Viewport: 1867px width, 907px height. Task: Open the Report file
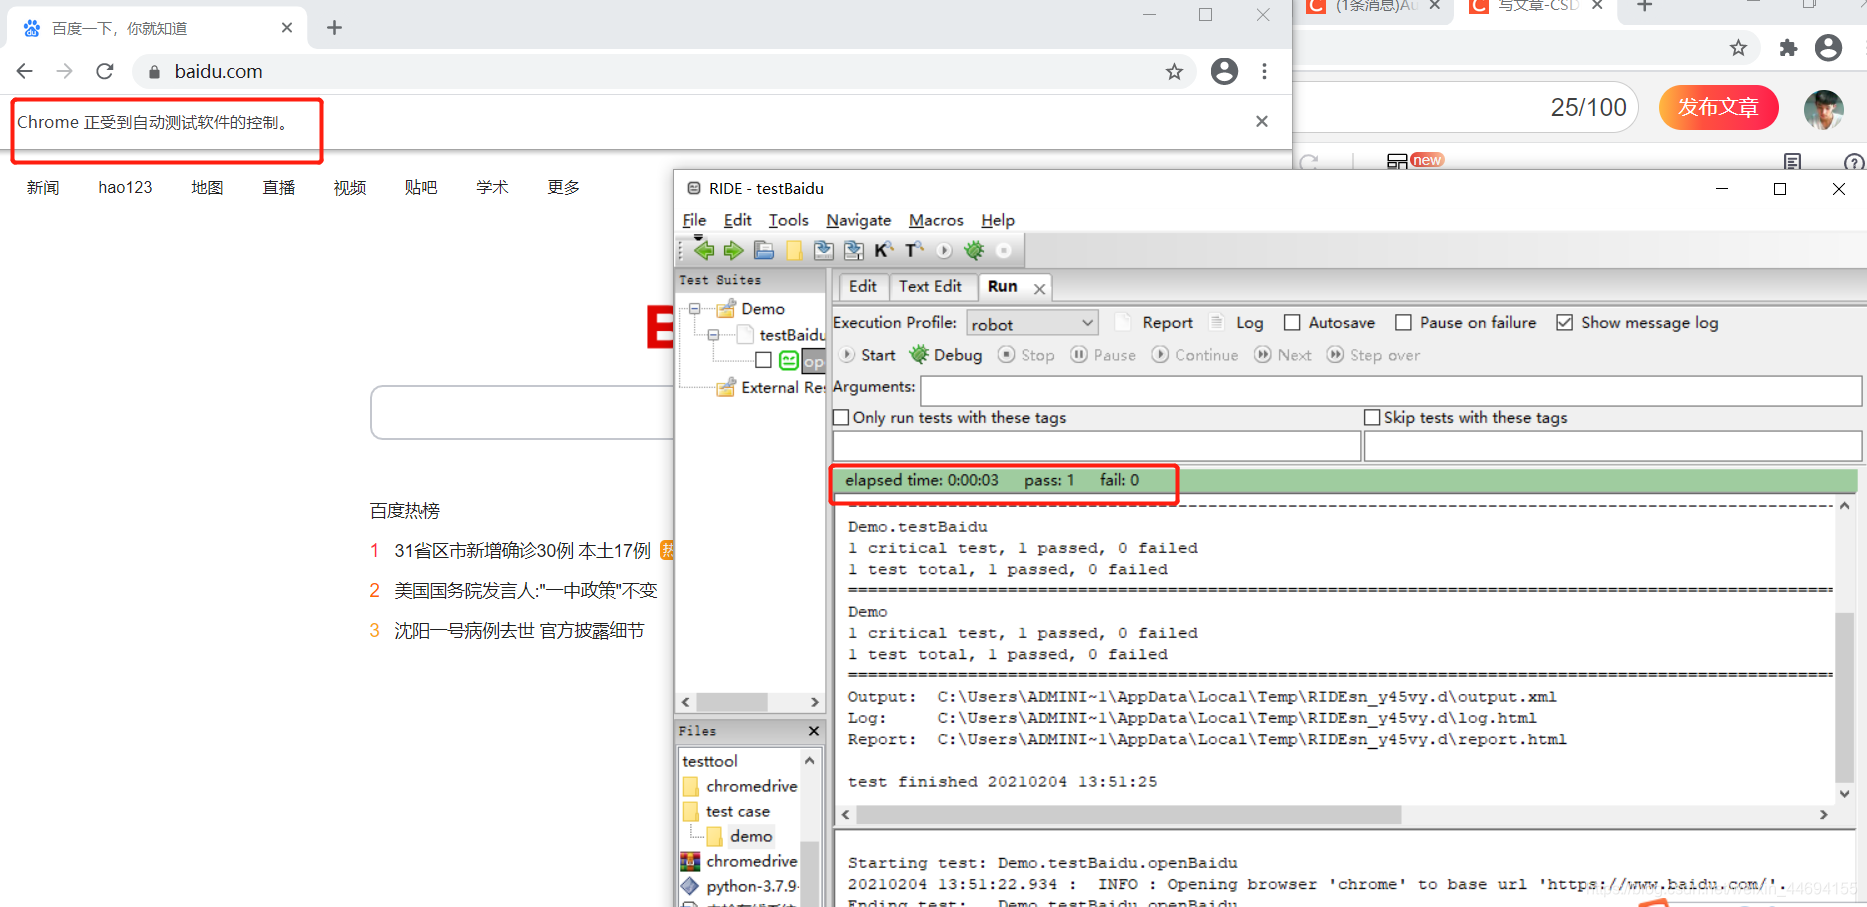tap(1154, 323)
